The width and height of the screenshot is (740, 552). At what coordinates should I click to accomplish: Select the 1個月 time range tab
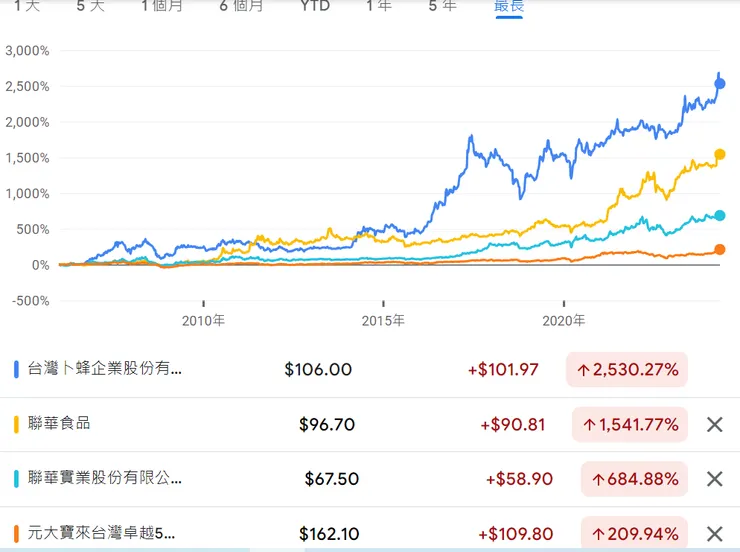[x=162, y=6]
